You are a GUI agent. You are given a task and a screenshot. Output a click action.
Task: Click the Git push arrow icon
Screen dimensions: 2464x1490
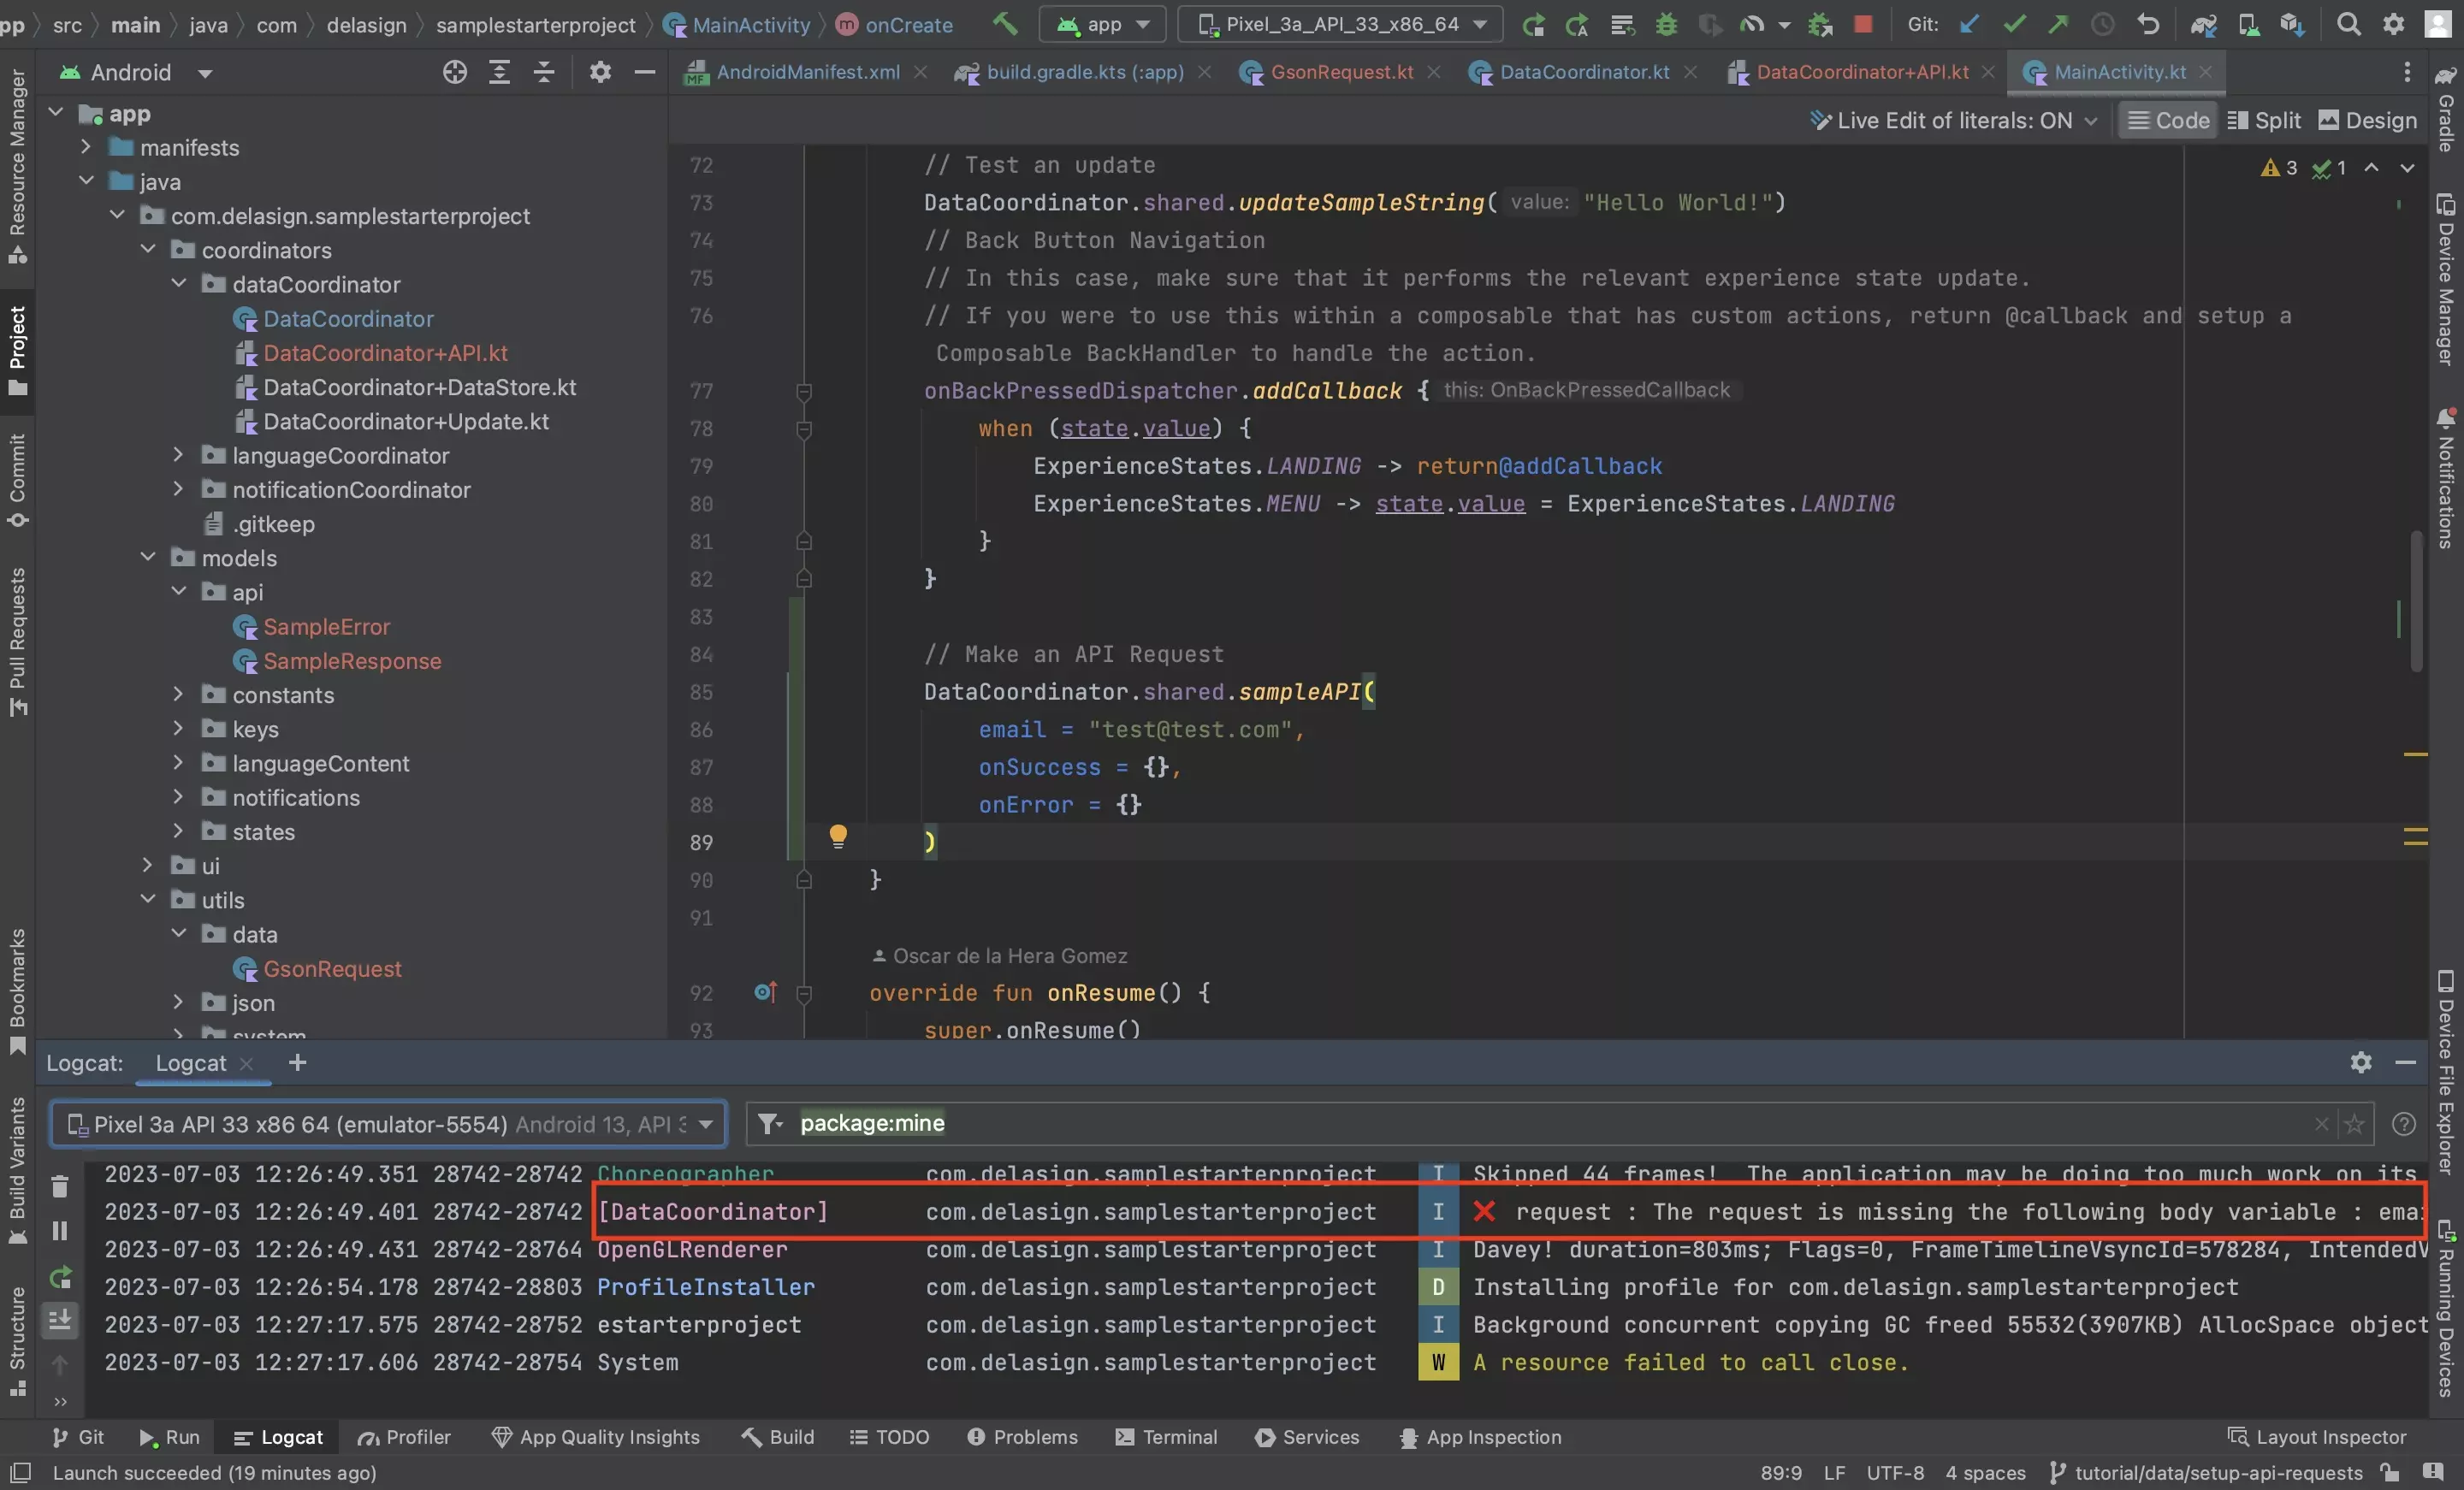pos(2058,24)
